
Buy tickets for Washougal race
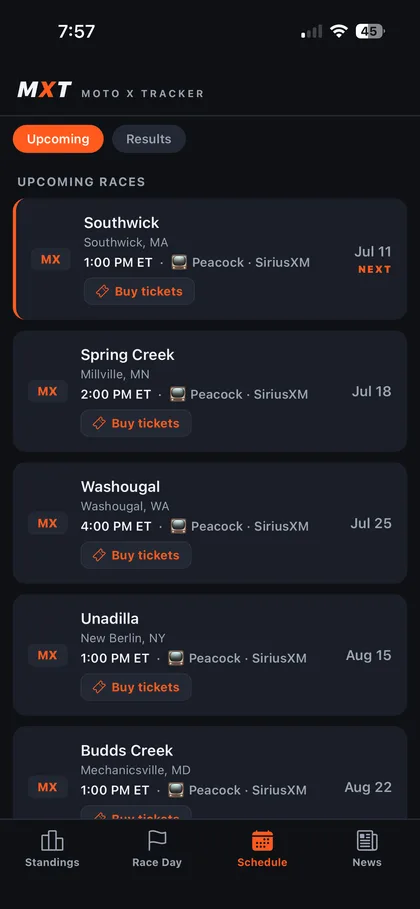click(x=136, y=555)
